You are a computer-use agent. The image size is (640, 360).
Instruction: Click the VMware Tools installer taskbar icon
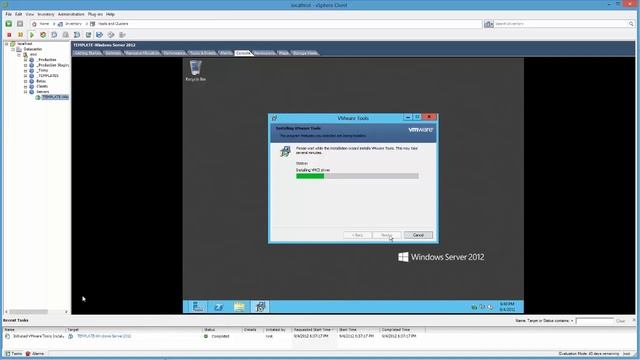pyautogui.click(x=260, y=307)
